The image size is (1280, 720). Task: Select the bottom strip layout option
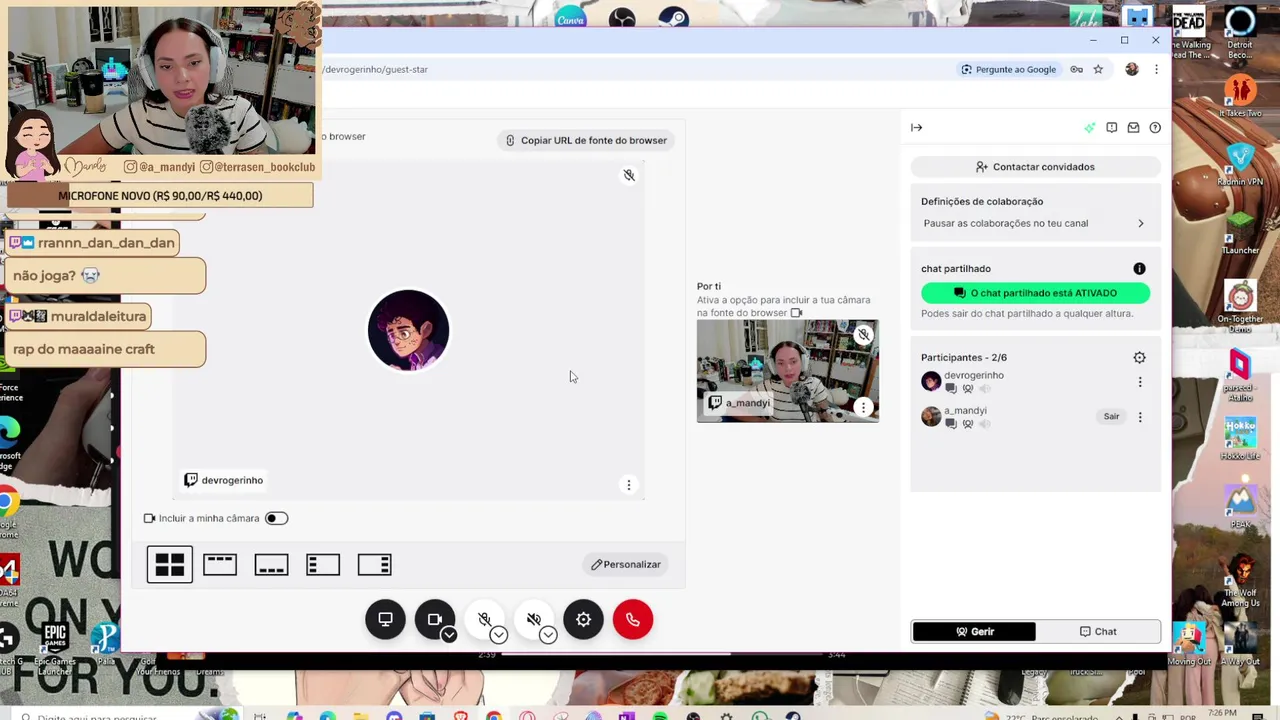tap(271, 565)
